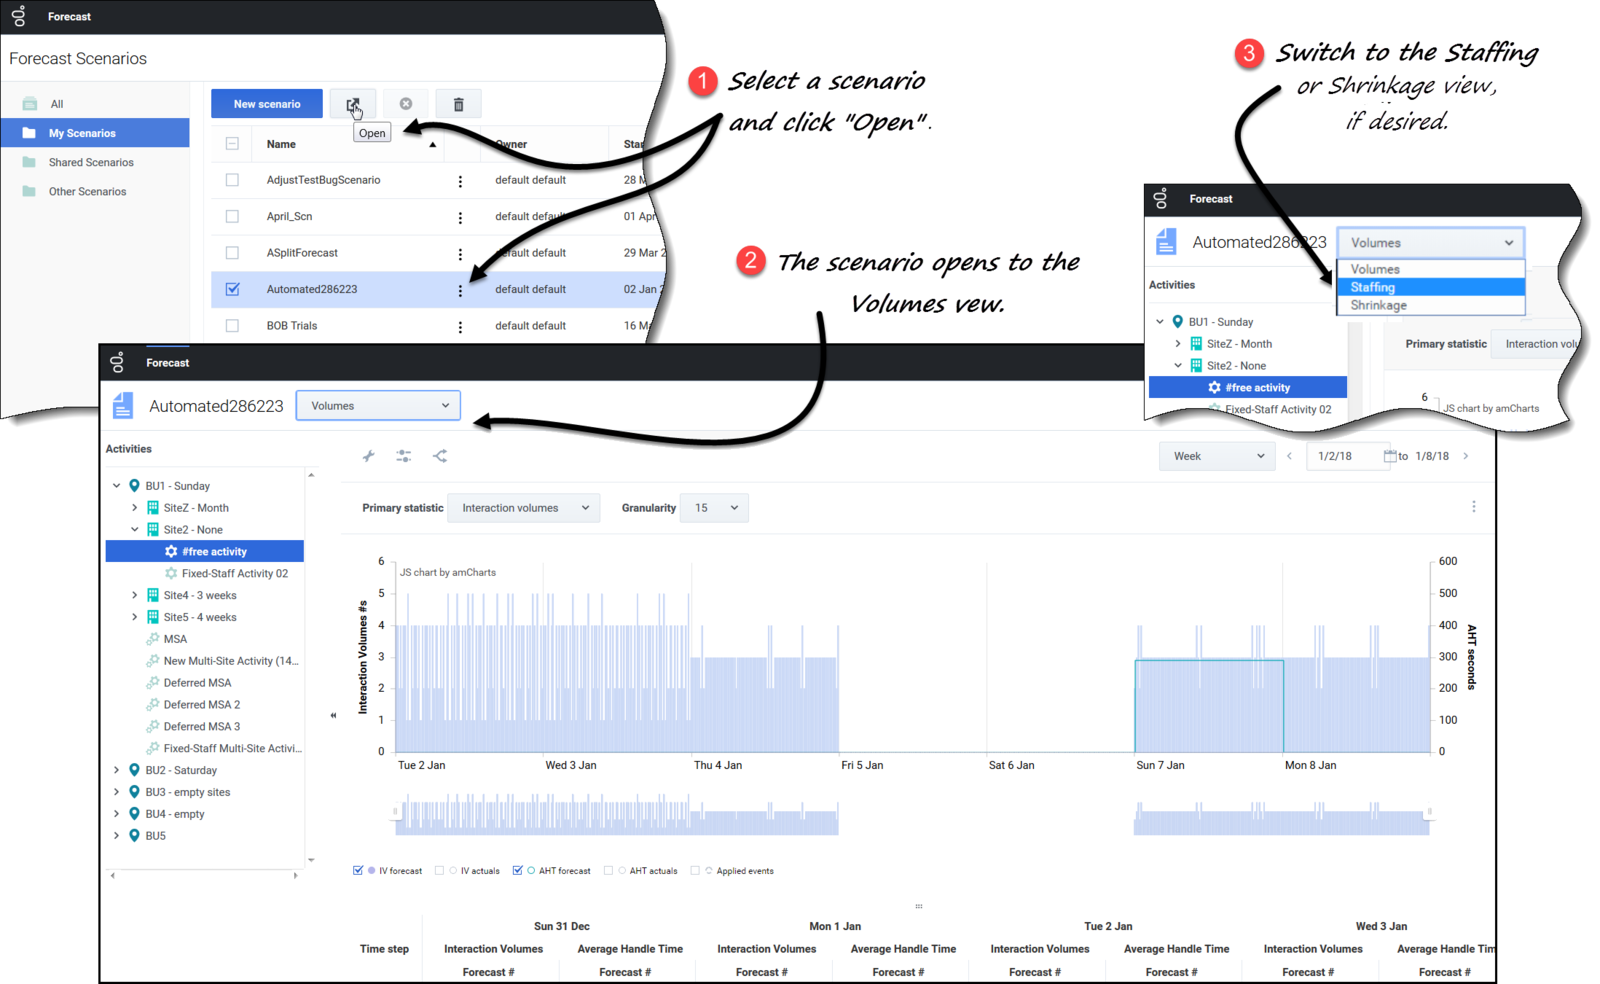Image resolution: width=1600 pixels, height=984 pixels.
Task: Click the share/split icon above chart
Action: pos(440,456)
